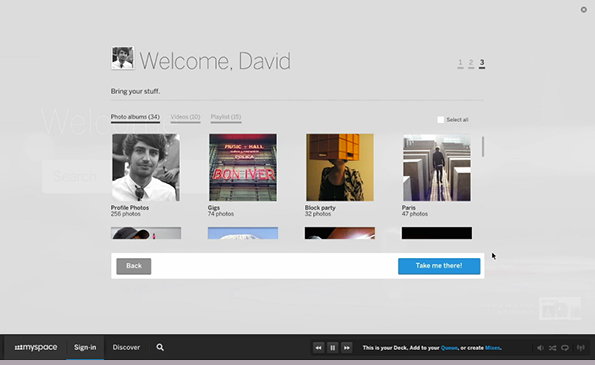Screen dimensions: 595x365
Task: Select the Gigs album thumbnail
Action: click(243, 167)
